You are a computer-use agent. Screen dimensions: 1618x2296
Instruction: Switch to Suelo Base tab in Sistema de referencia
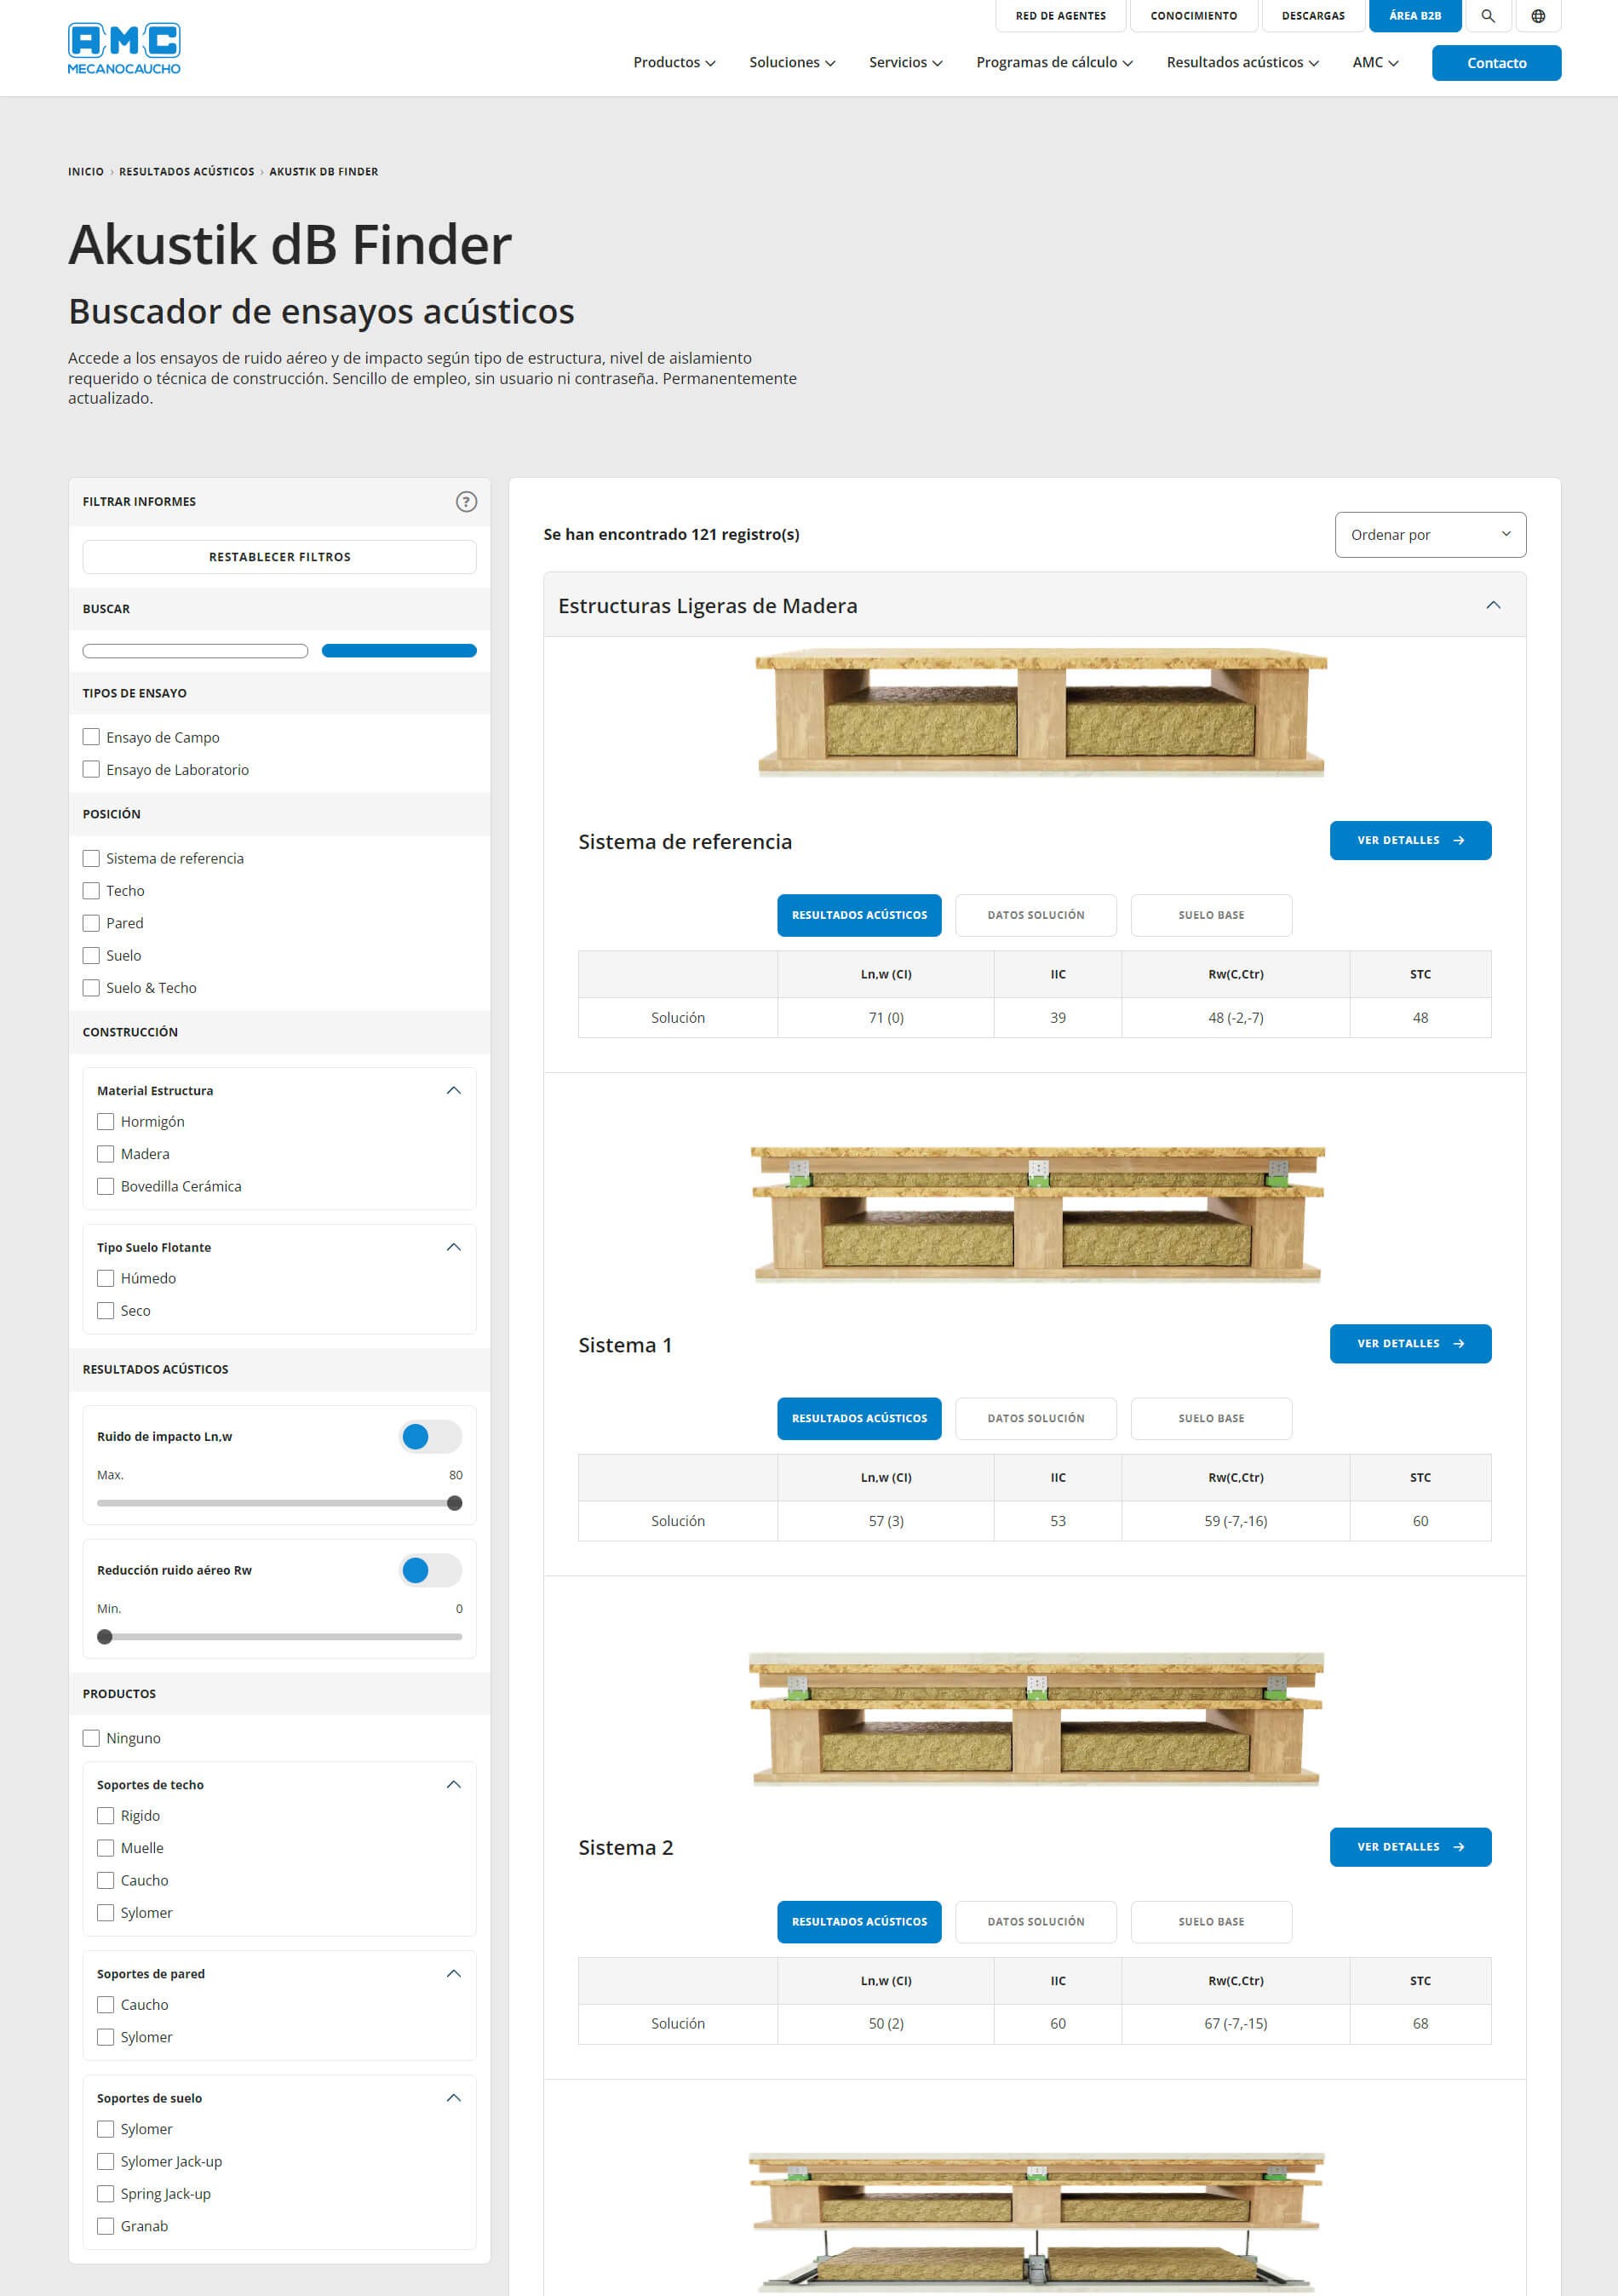pos(1211,915)
